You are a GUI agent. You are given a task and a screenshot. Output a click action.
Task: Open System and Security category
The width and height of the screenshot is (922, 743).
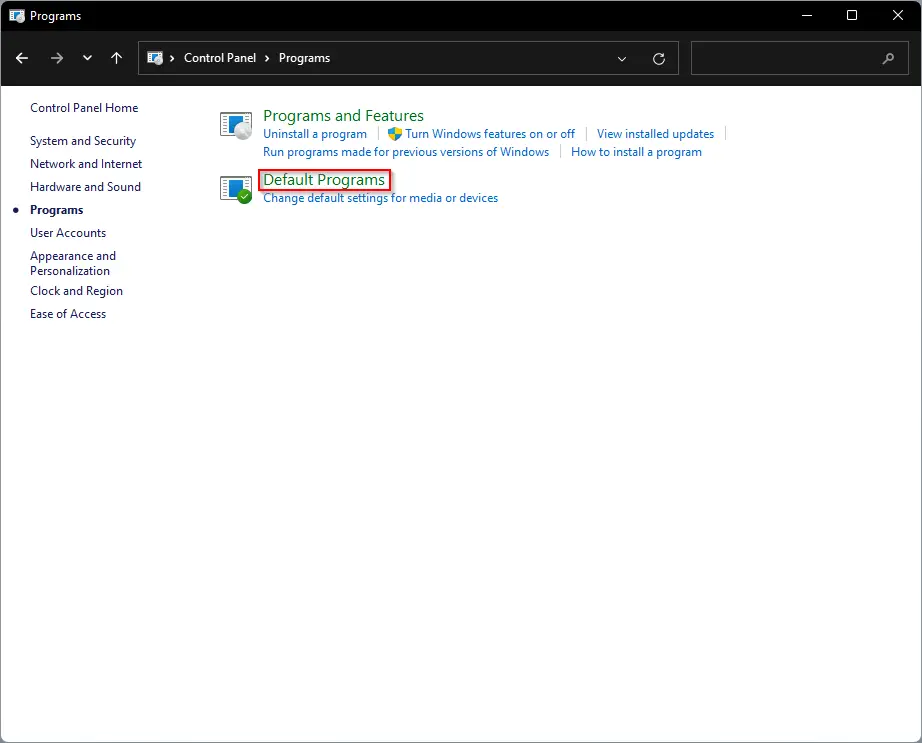point(83,141)
